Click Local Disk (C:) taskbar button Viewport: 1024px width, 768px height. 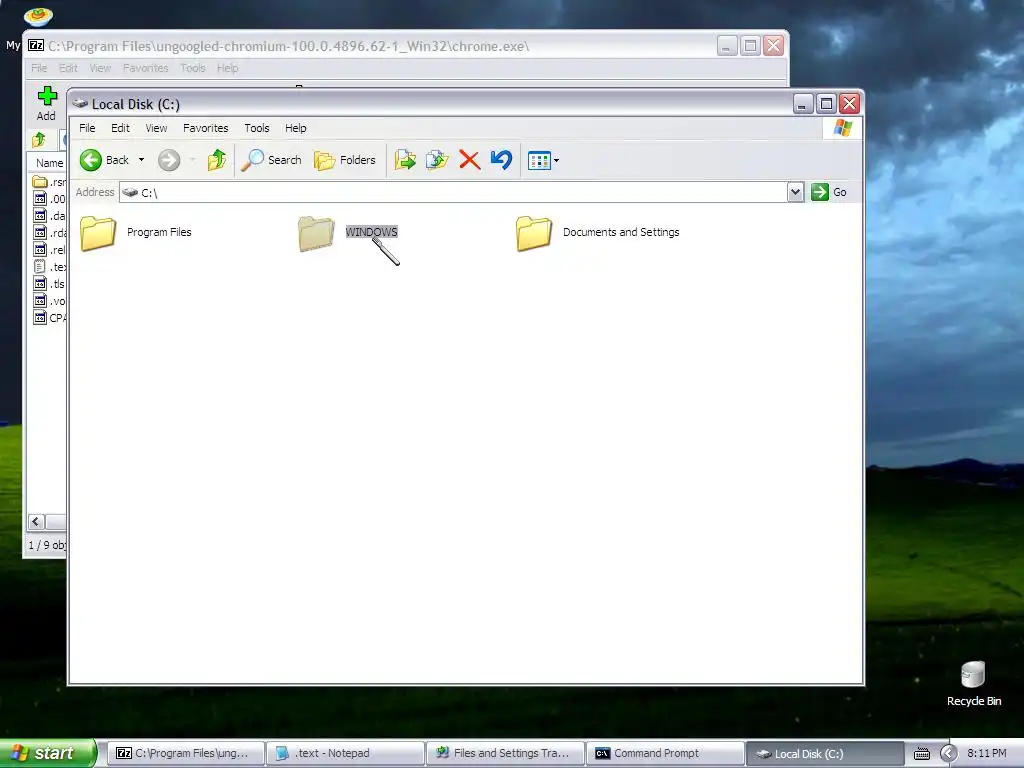click(x=824, y=753)
